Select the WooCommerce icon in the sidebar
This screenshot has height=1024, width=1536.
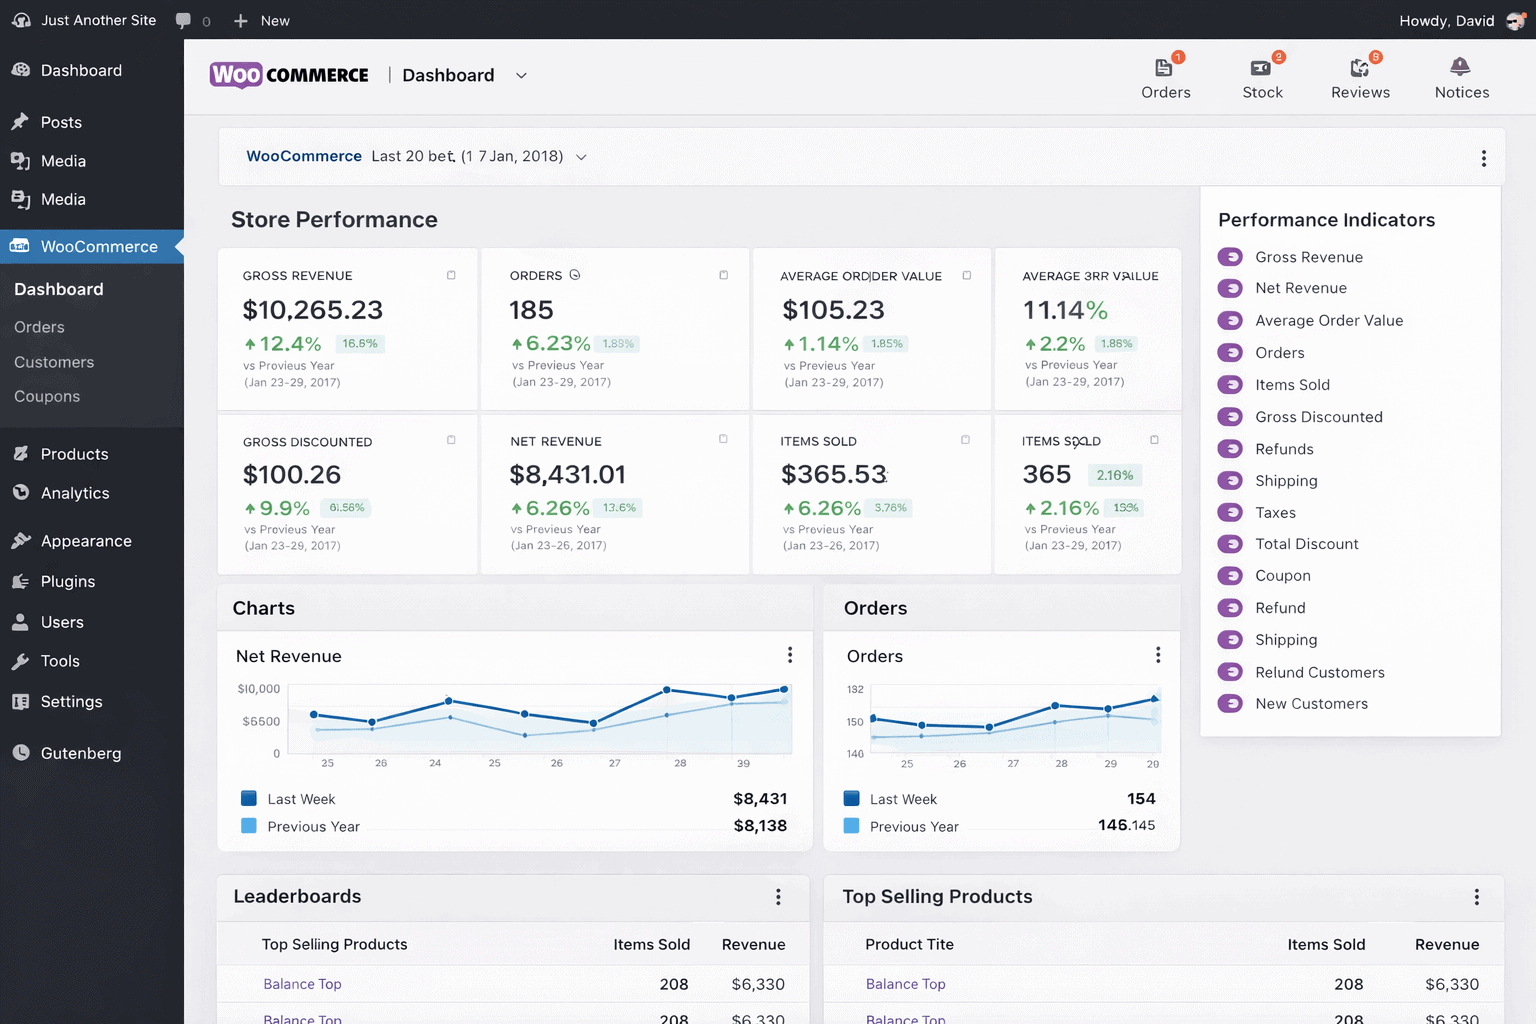(x=20, y=246)
